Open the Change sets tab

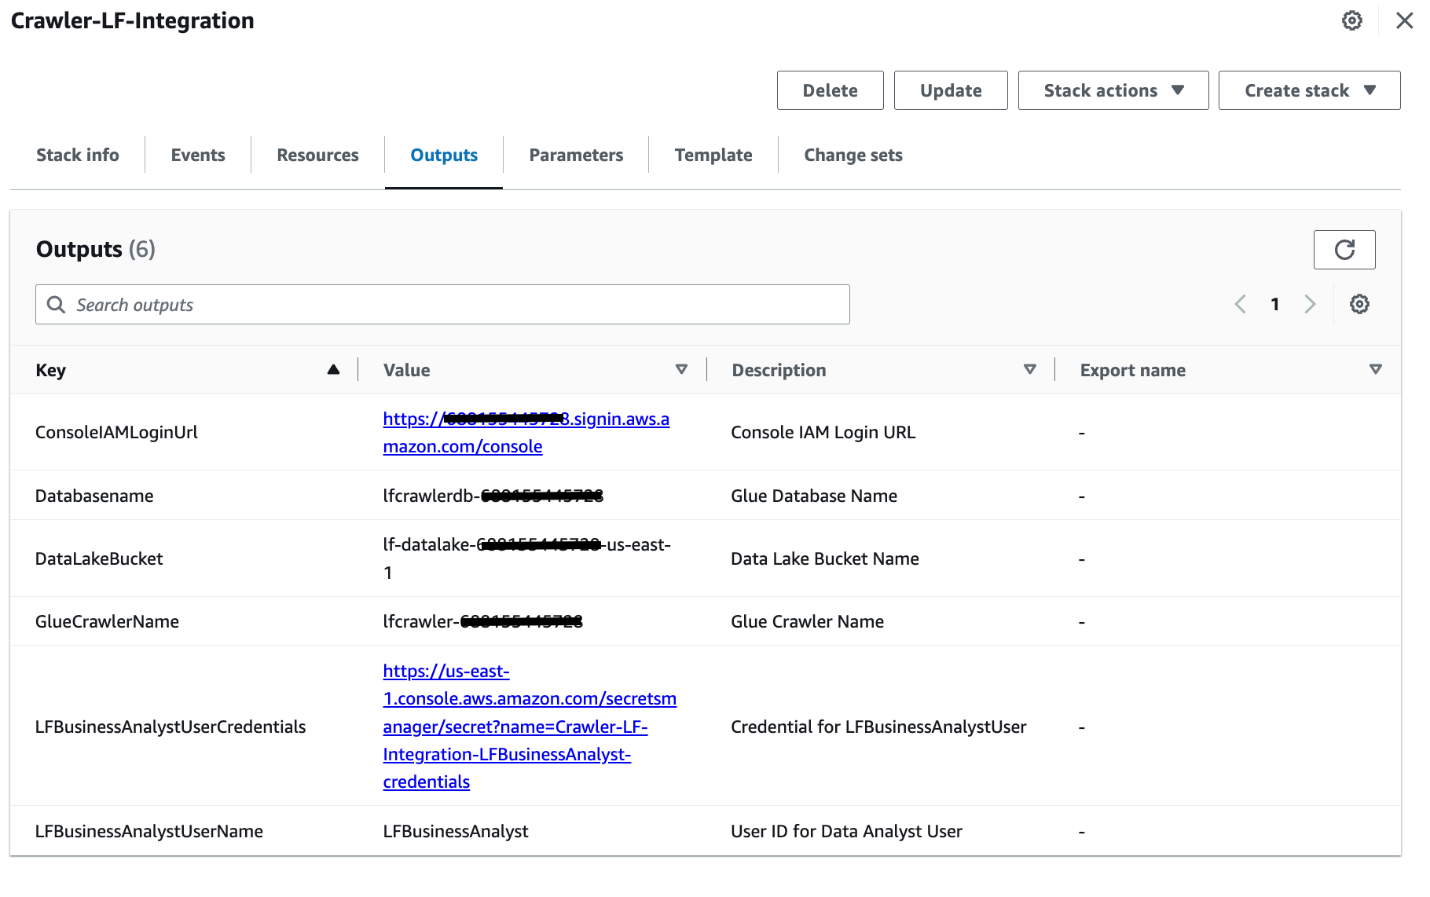[853, 155]
